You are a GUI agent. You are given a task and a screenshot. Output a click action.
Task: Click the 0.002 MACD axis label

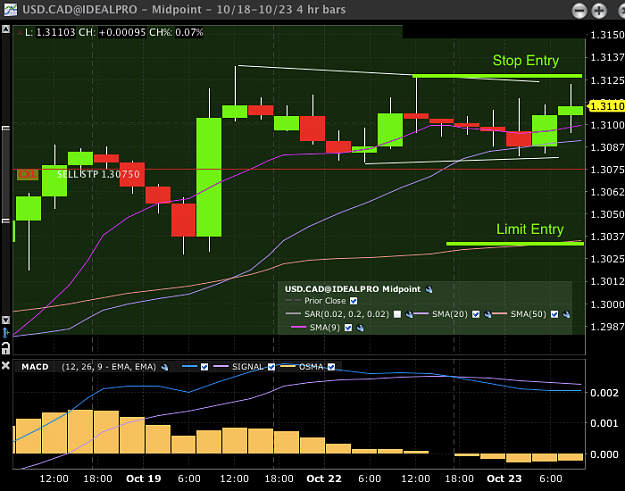pyautogui.click(x=604, y=393)
